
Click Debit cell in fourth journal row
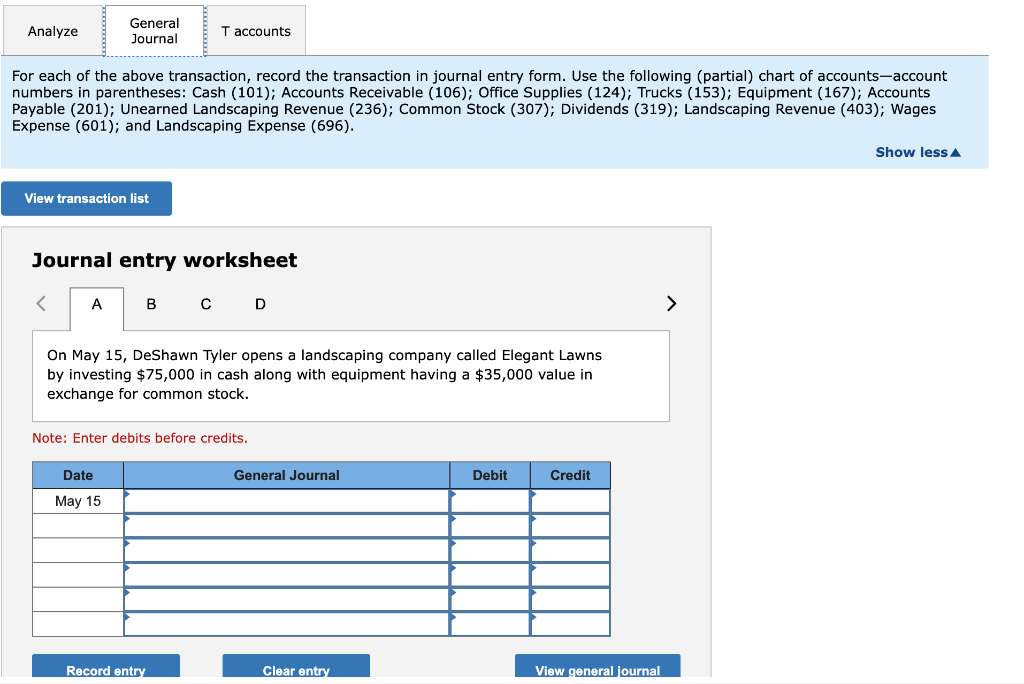pos(490,575)
